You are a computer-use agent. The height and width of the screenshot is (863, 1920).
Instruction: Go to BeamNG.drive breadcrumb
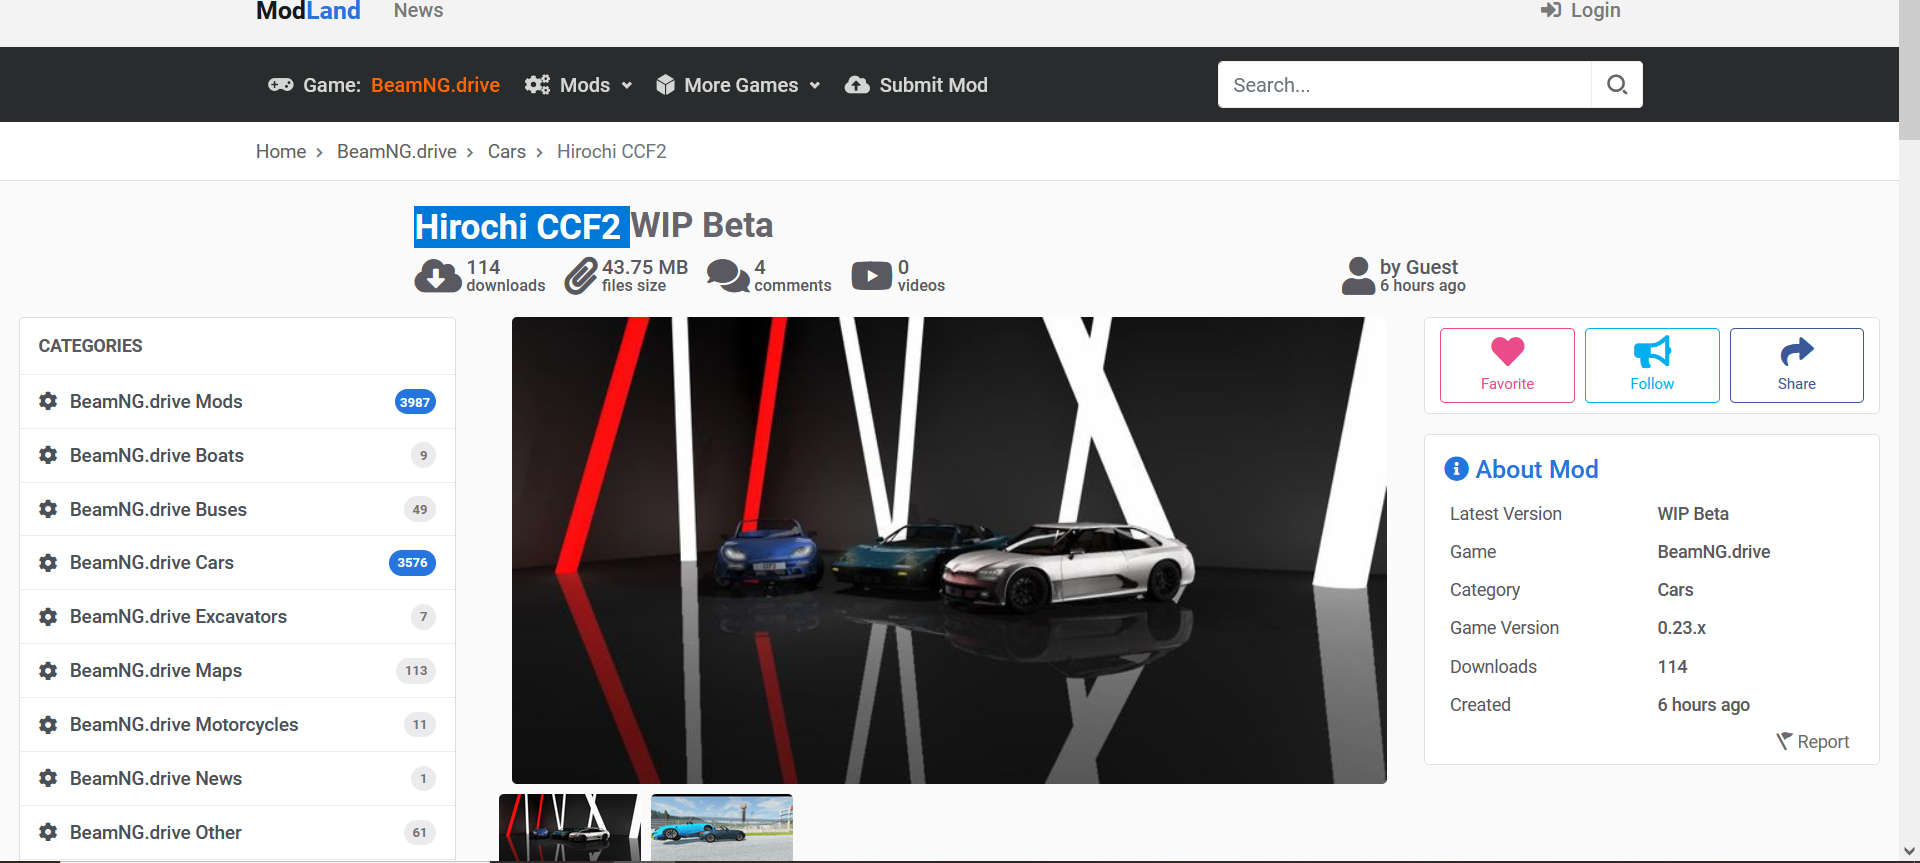pos(397,151)
